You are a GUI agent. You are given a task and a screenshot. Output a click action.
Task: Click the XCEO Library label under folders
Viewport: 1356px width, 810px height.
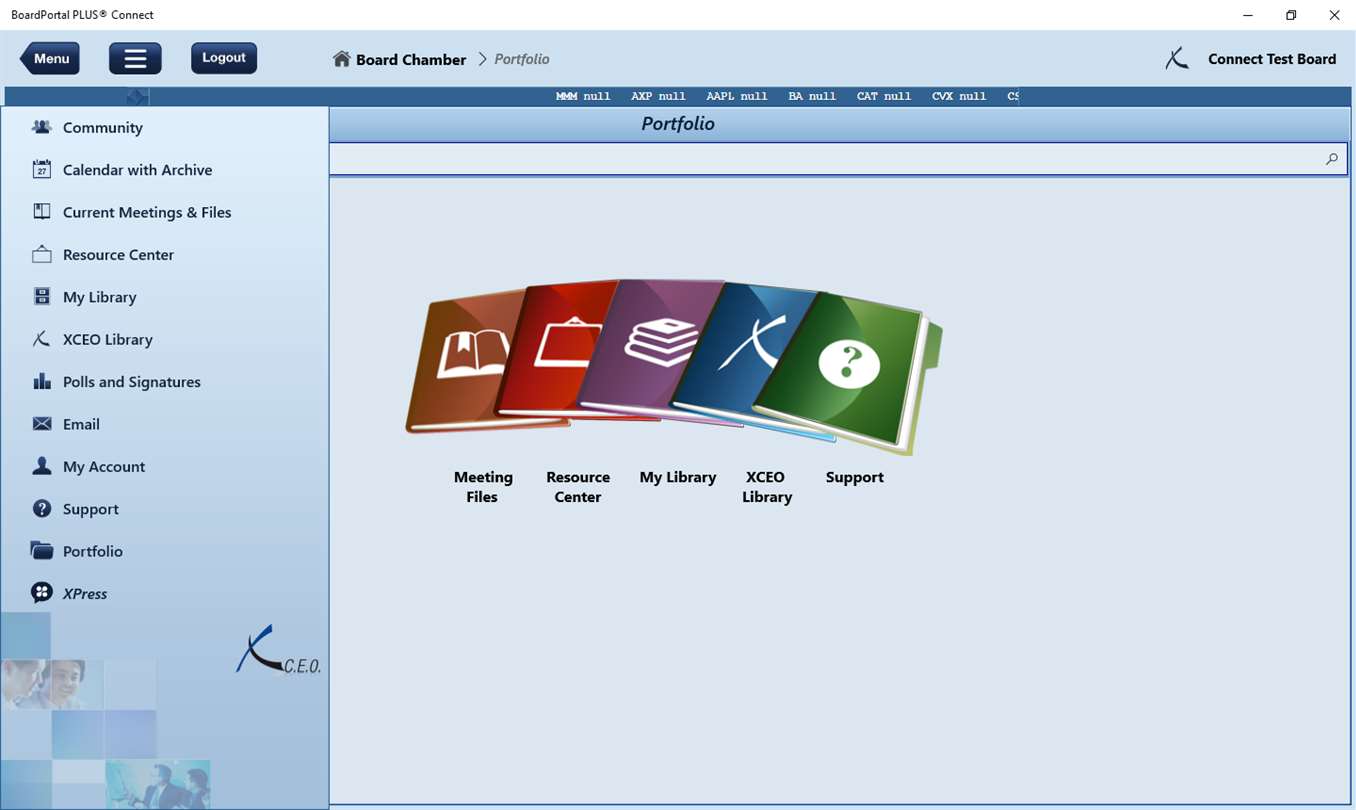coord(766,487)
